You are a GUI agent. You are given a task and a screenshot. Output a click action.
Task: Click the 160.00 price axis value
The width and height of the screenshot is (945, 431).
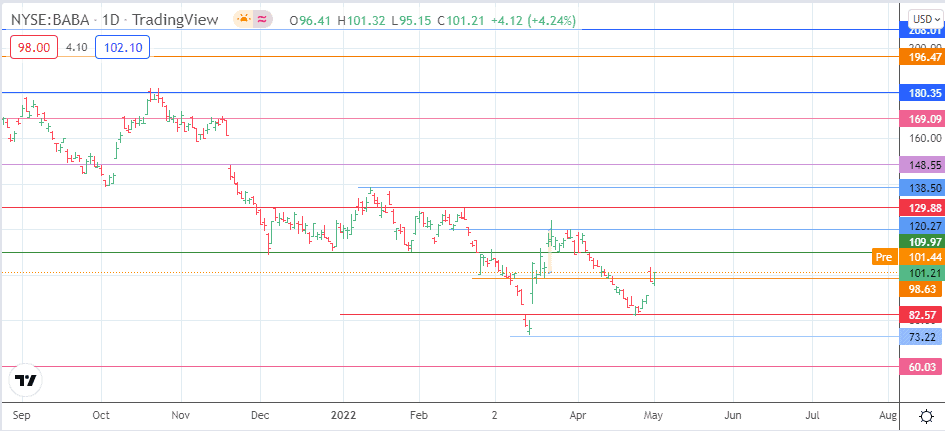tap(924, 138)
